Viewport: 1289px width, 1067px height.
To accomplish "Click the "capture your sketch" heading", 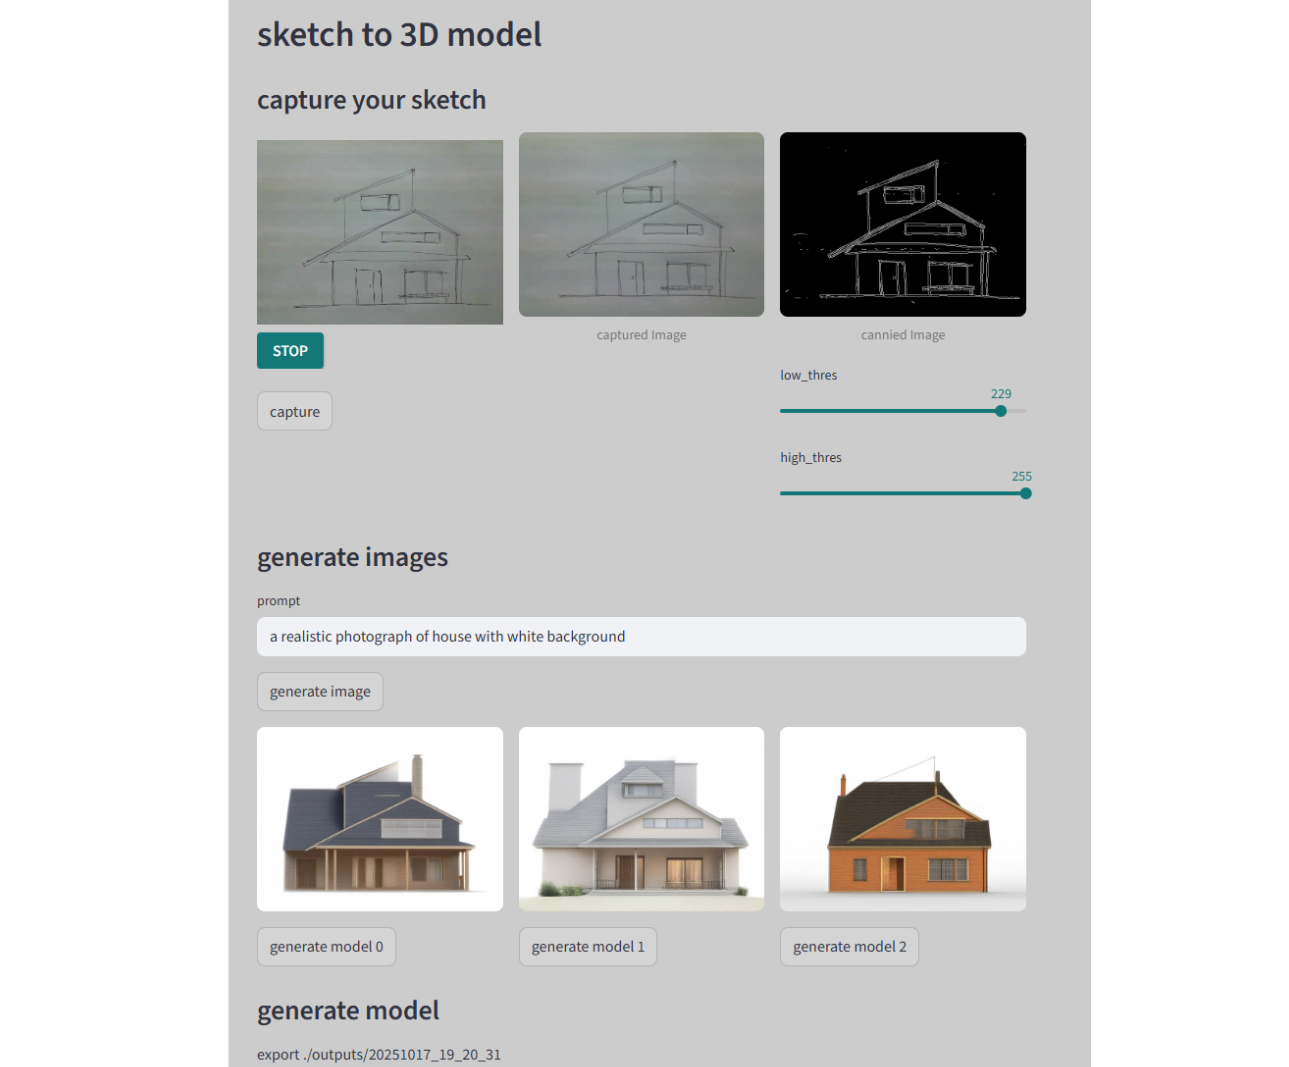I will click(371, 100).
